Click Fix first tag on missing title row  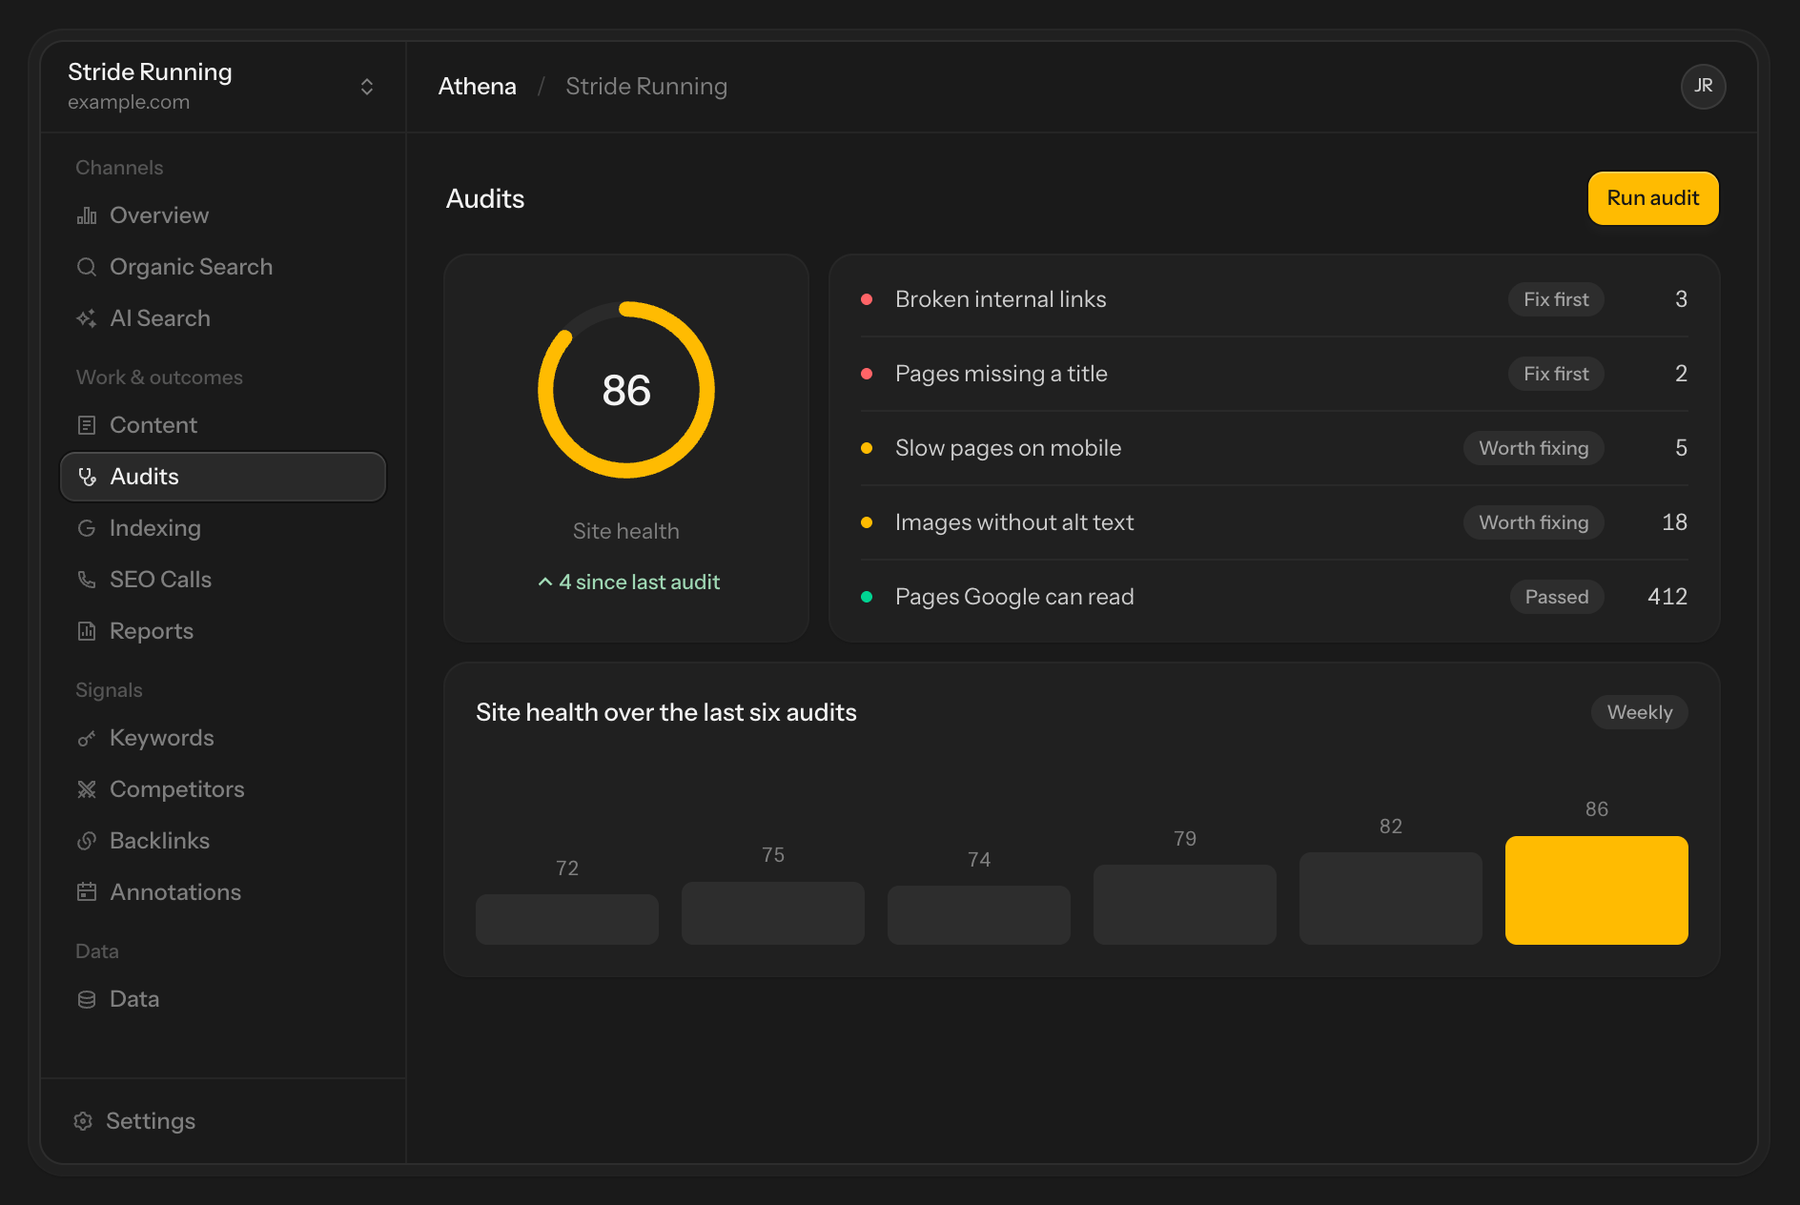[x=1556, y=374]
